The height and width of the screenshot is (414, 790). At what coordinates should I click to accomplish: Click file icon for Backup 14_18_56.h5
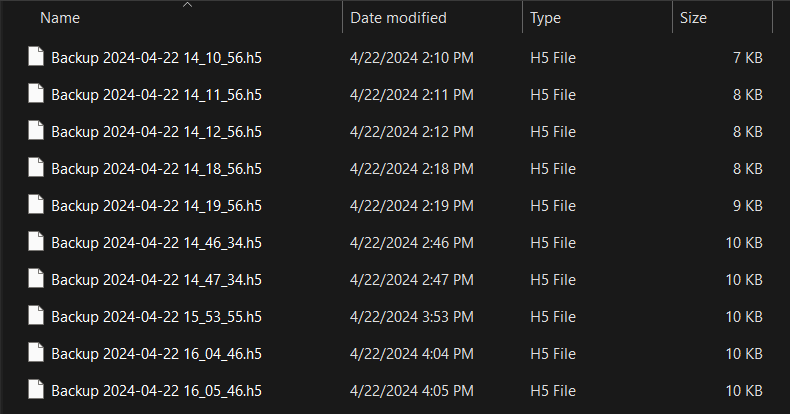click(37, 168)
